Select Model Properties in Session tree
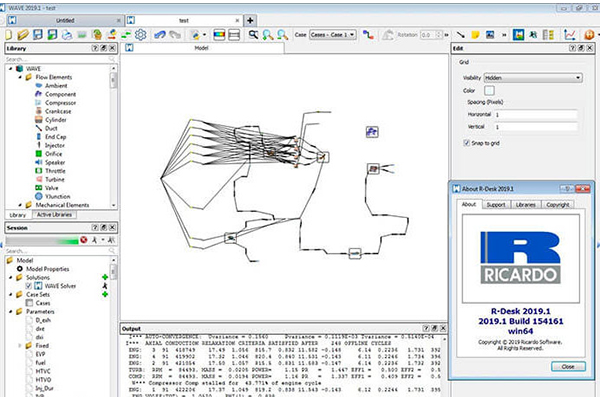 click(x=47, y=269)
